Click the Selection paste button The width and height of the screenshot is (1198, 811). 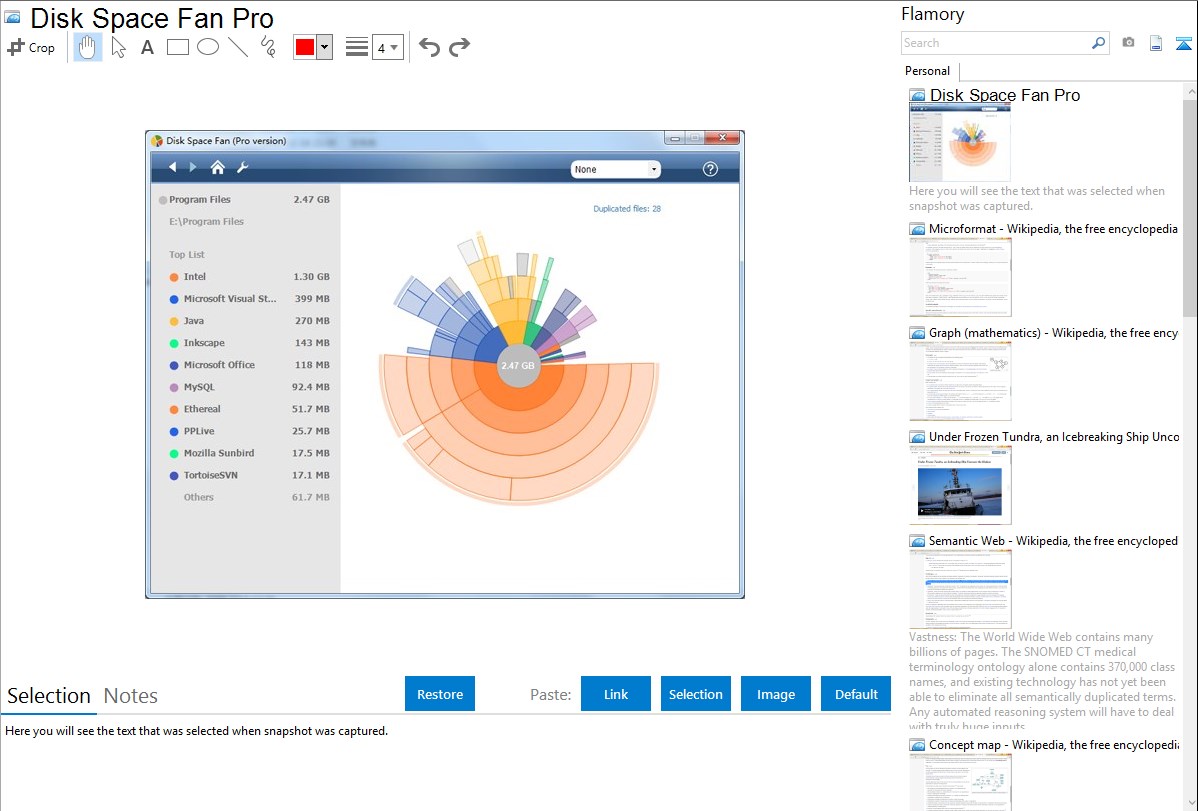(x=696, y=694)
